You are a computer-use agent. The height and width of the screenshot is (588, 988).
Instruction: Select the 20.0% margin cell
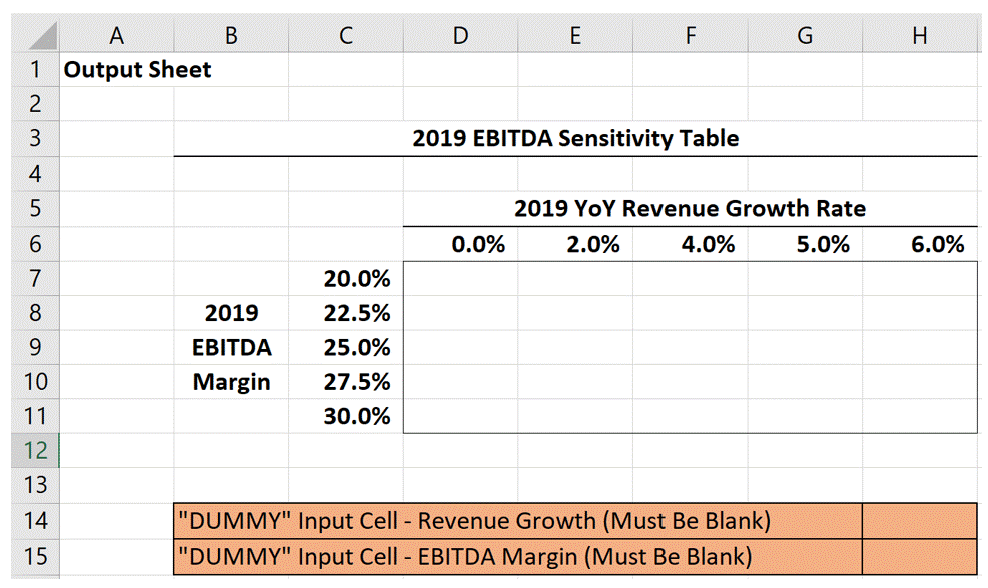click(345, 279)
